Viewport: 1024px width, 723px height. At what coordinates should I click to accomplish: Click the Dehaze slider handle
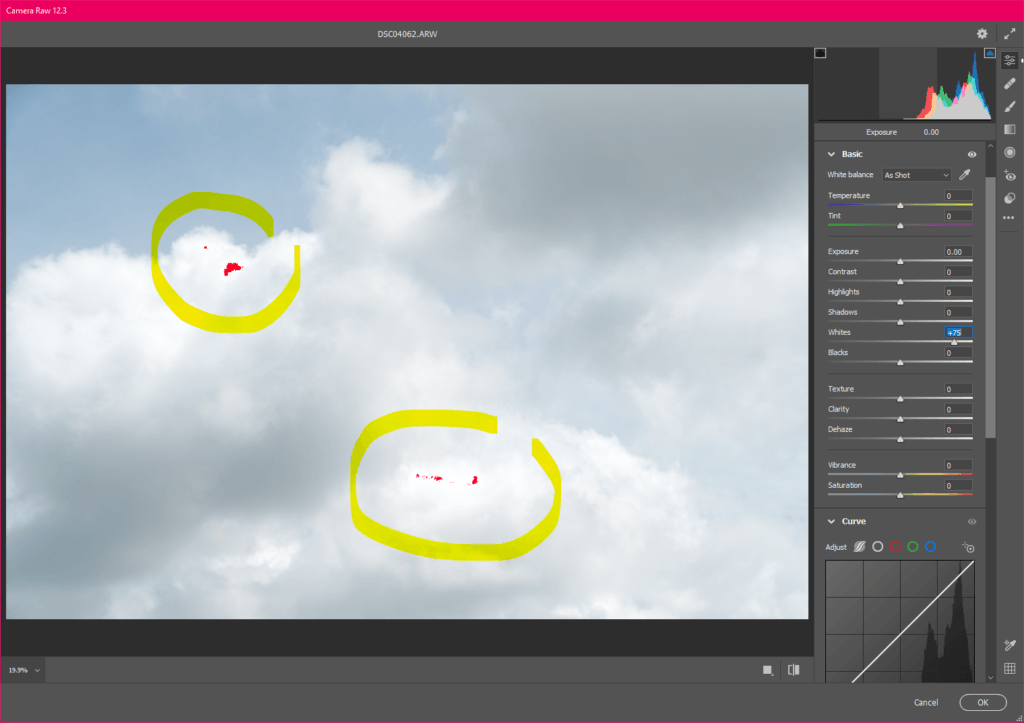point(900,439)
